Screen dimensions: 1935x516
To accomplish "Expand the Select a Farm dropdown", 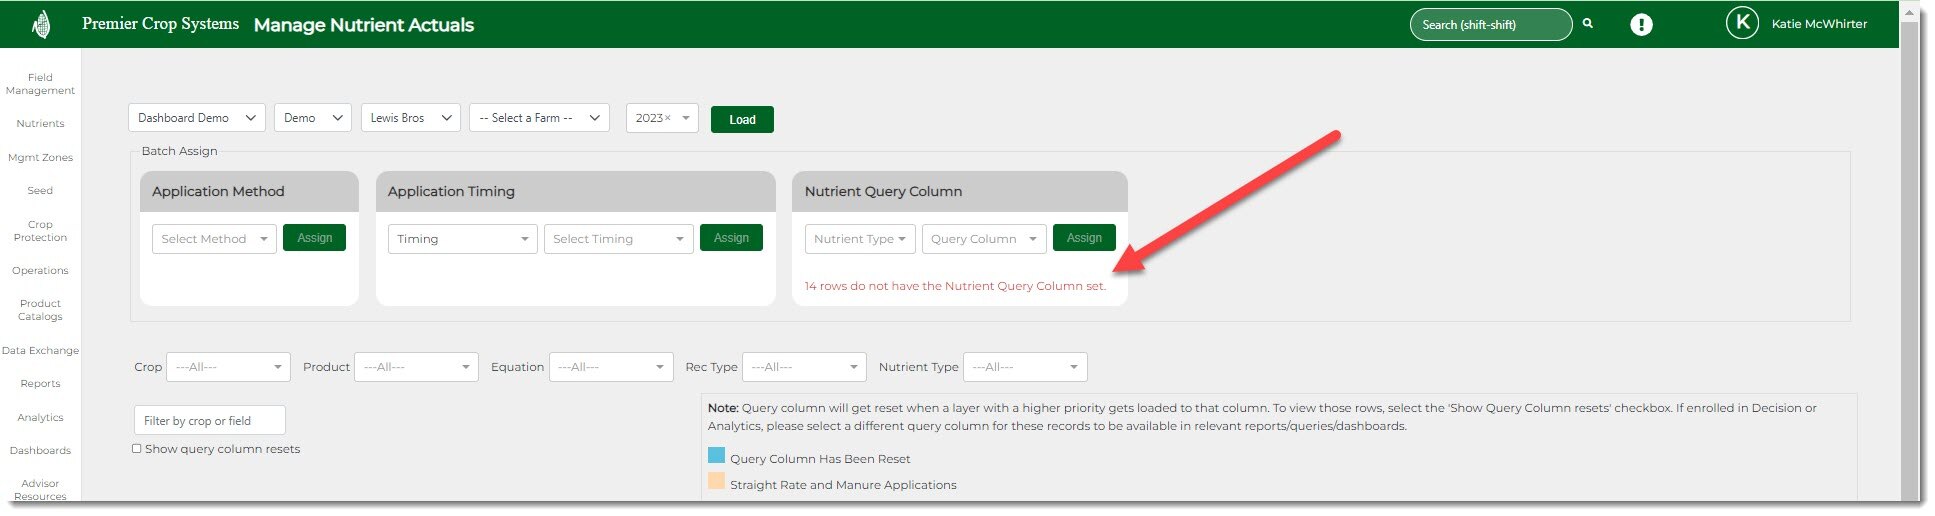I will [539, 118].
